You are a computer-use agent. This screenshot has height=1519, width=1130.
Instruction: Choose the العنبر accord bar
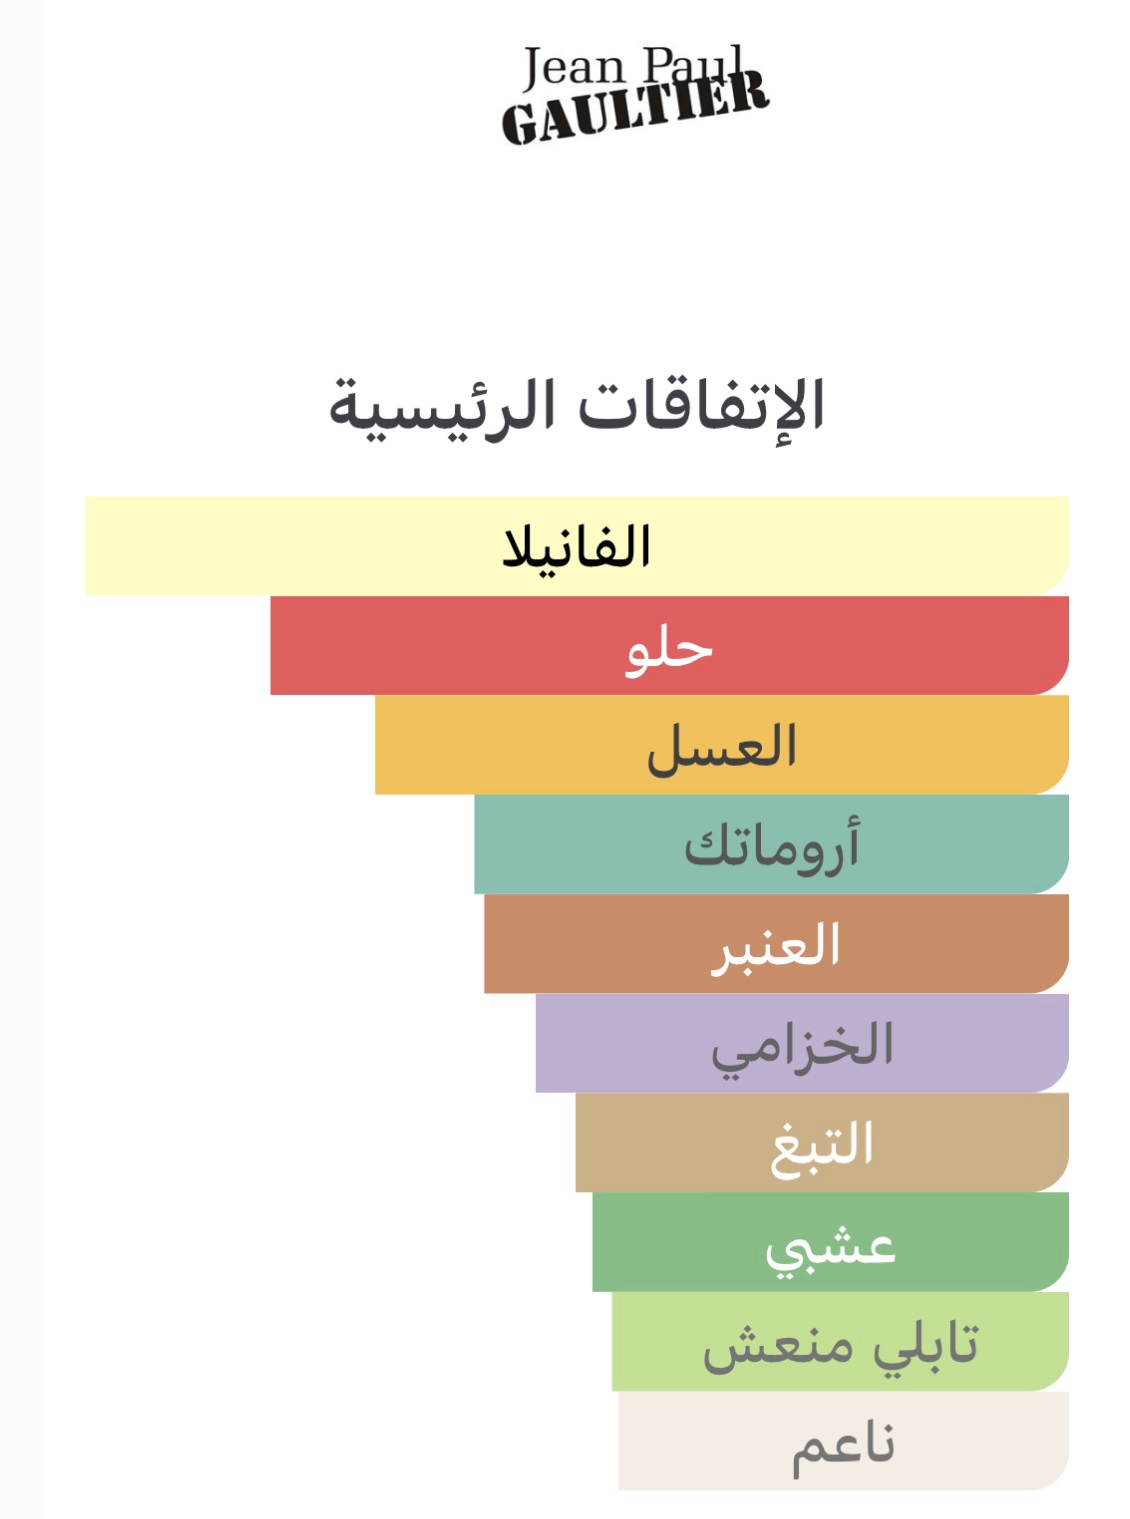776,944
